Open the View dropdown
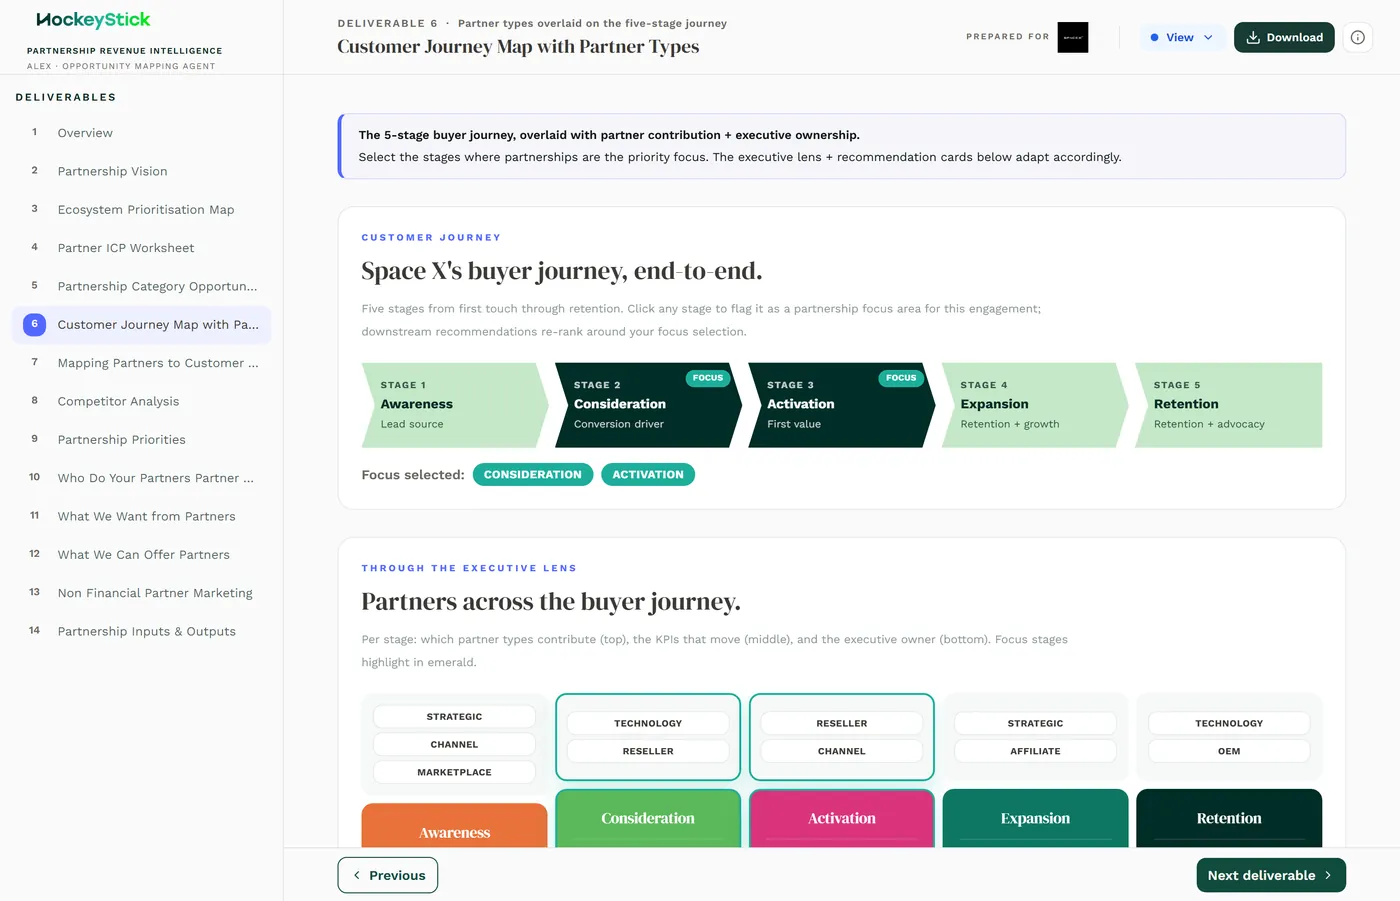1400x901 pixels. pyautogui.click(x=1182, y=37)
